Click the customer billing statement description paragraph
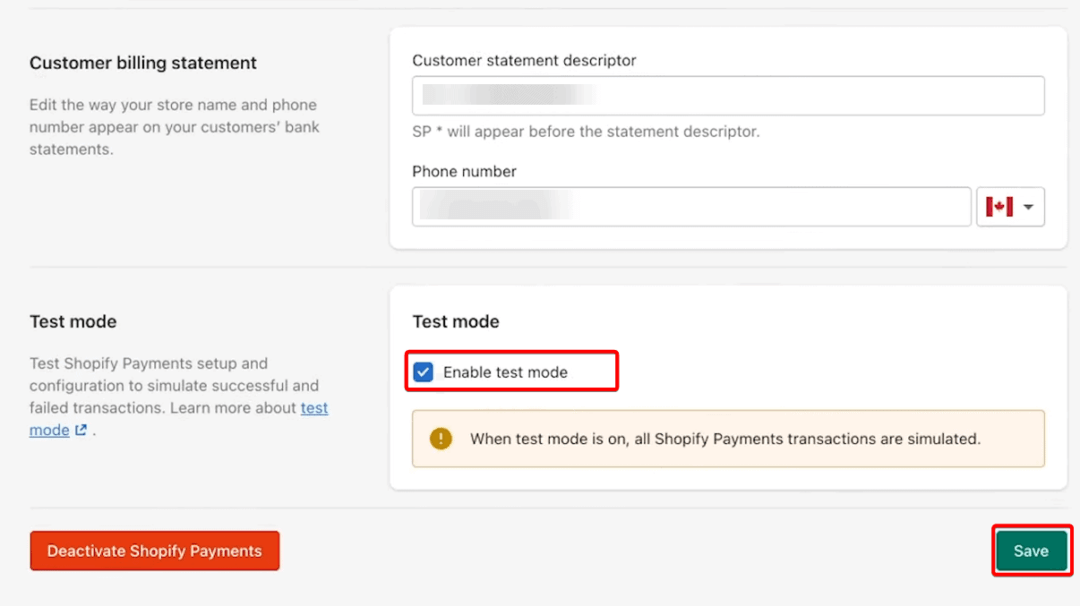This screenshot has width=1080, height=606. pos(173,127)
